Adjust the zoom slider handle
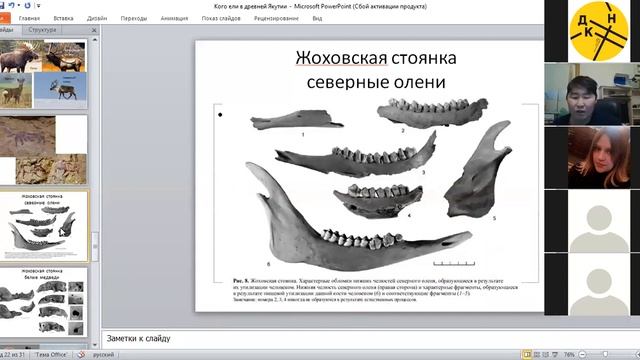This screenshot has width=640, height=360. [605, 355]
